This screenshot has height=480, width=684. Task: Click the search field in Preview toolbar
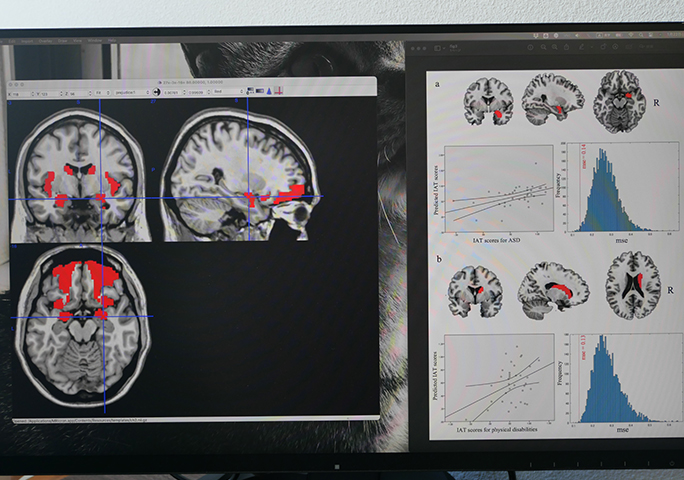click(x=647, y=47)
